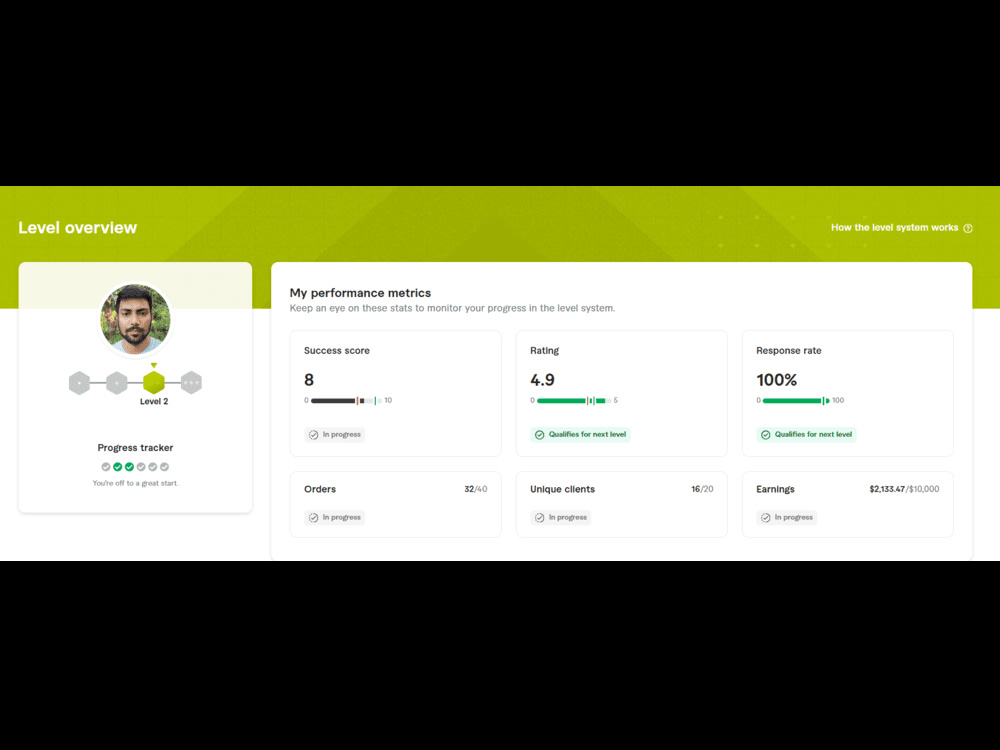Click the Rating progress bar
Image resolution: width=1000 pixels, height=750 pixels.
(574, 401)
